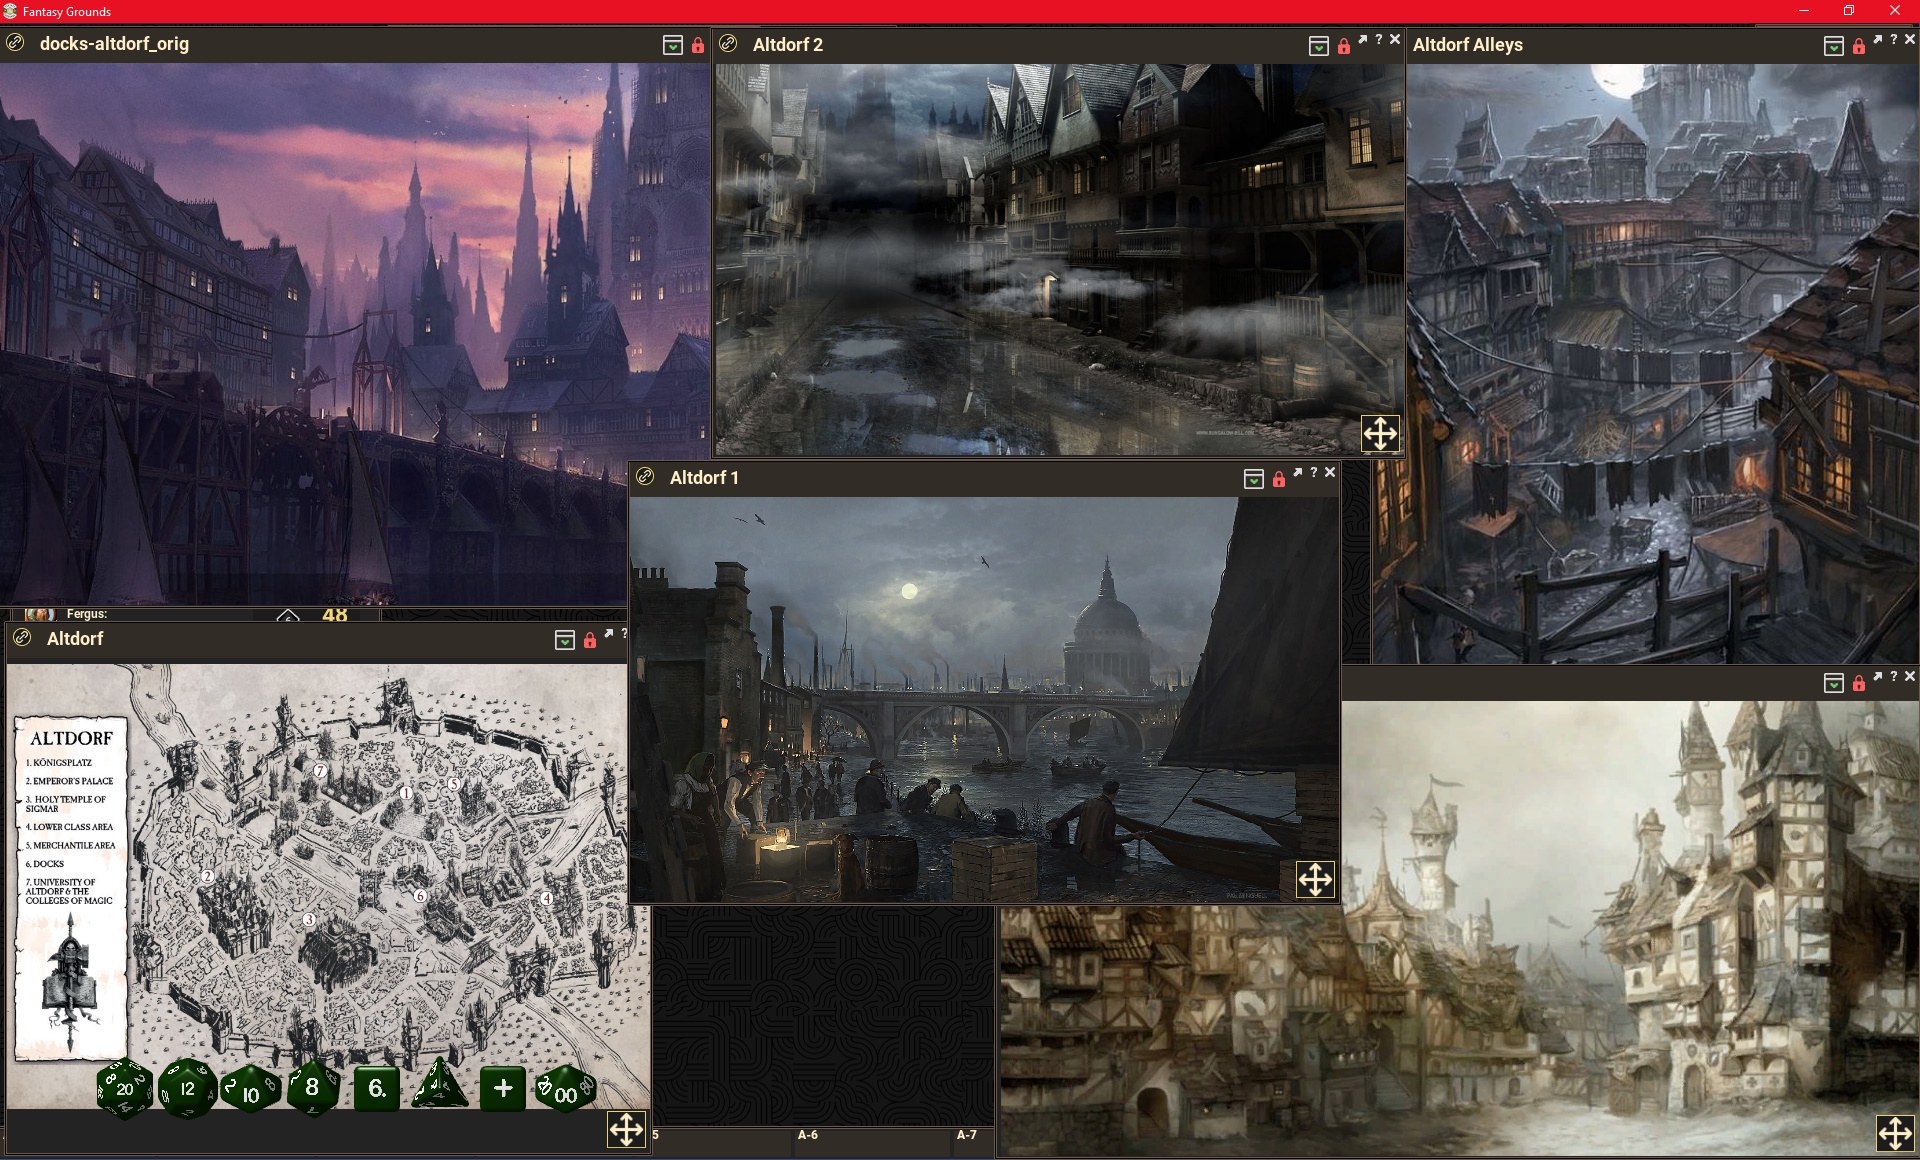The height and width of the screenshot is (1160, 1920).
Task: Click move handle in Altdorf 2 image
Action: pyautogui.click(x=1380, y=434)
